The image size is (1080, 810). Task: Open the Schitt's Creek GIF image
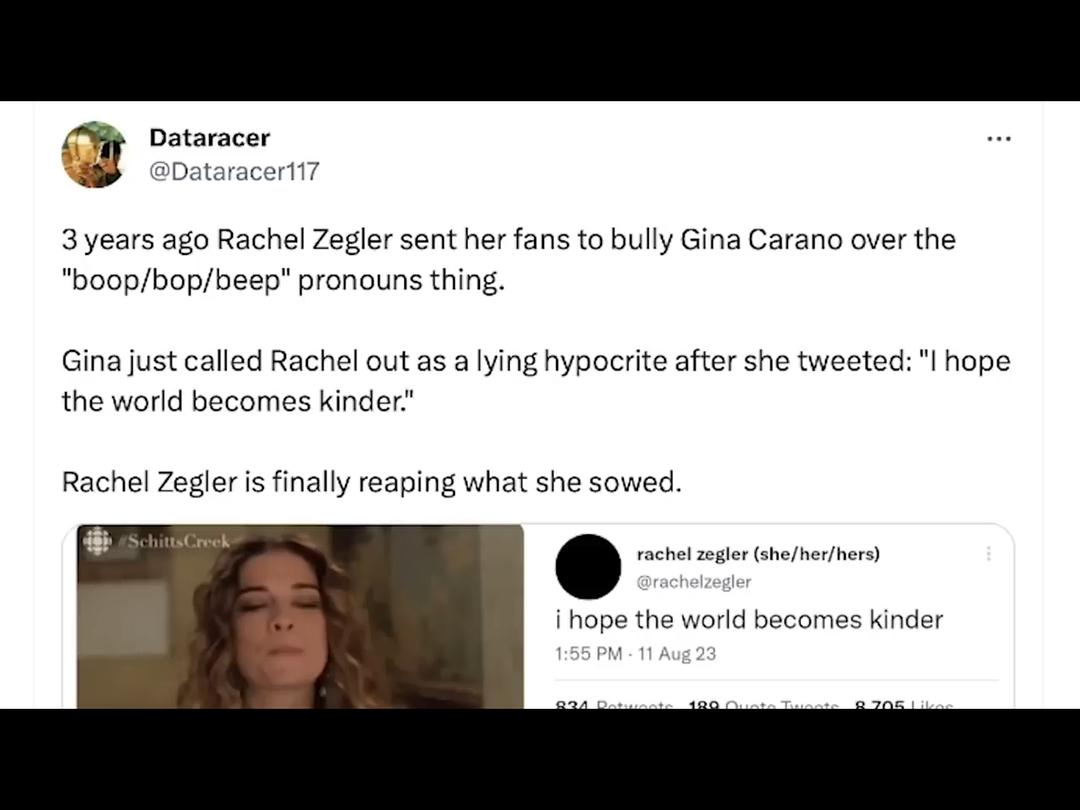pos(300,616)
